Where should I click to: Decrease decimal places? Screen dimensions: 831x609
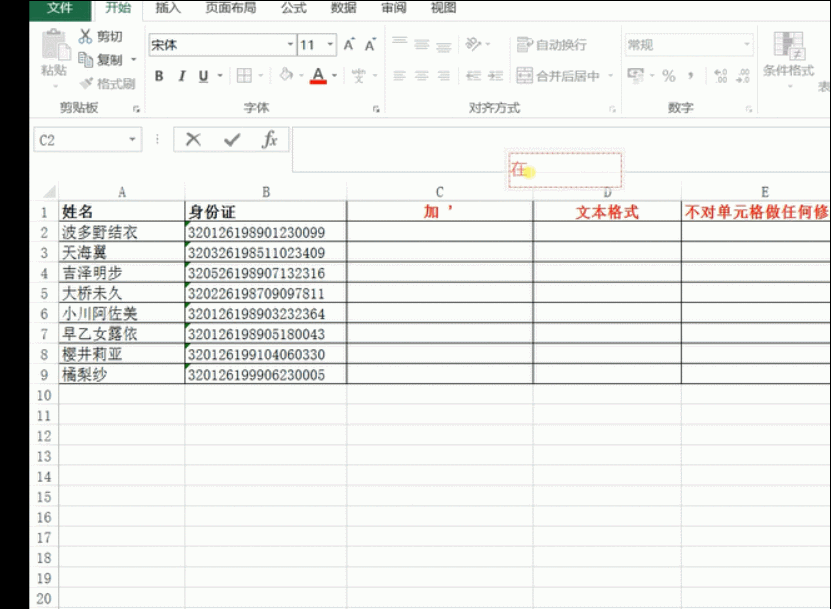pos(743,76)
